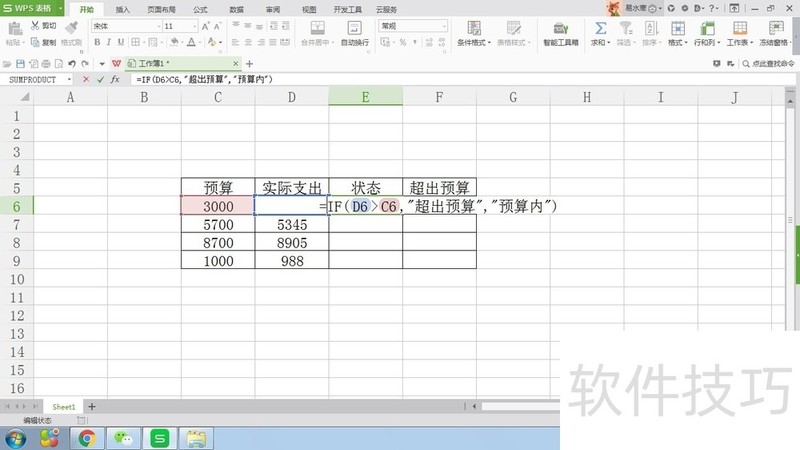Screen dimensions: 800x450
Task: Confirm formula with green checkmark
Action: (100, 80)
